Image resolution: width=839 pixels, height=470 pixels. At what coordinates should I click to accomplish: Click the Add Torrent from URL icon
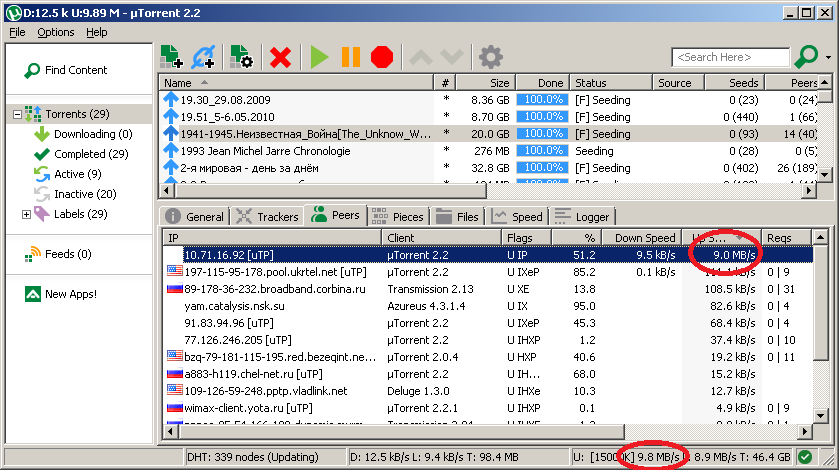(203, 57)
